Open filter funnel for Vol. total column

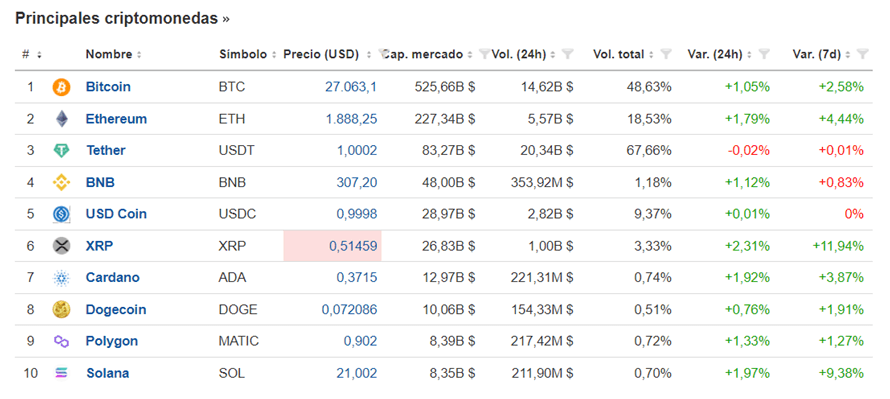[666, 54]
